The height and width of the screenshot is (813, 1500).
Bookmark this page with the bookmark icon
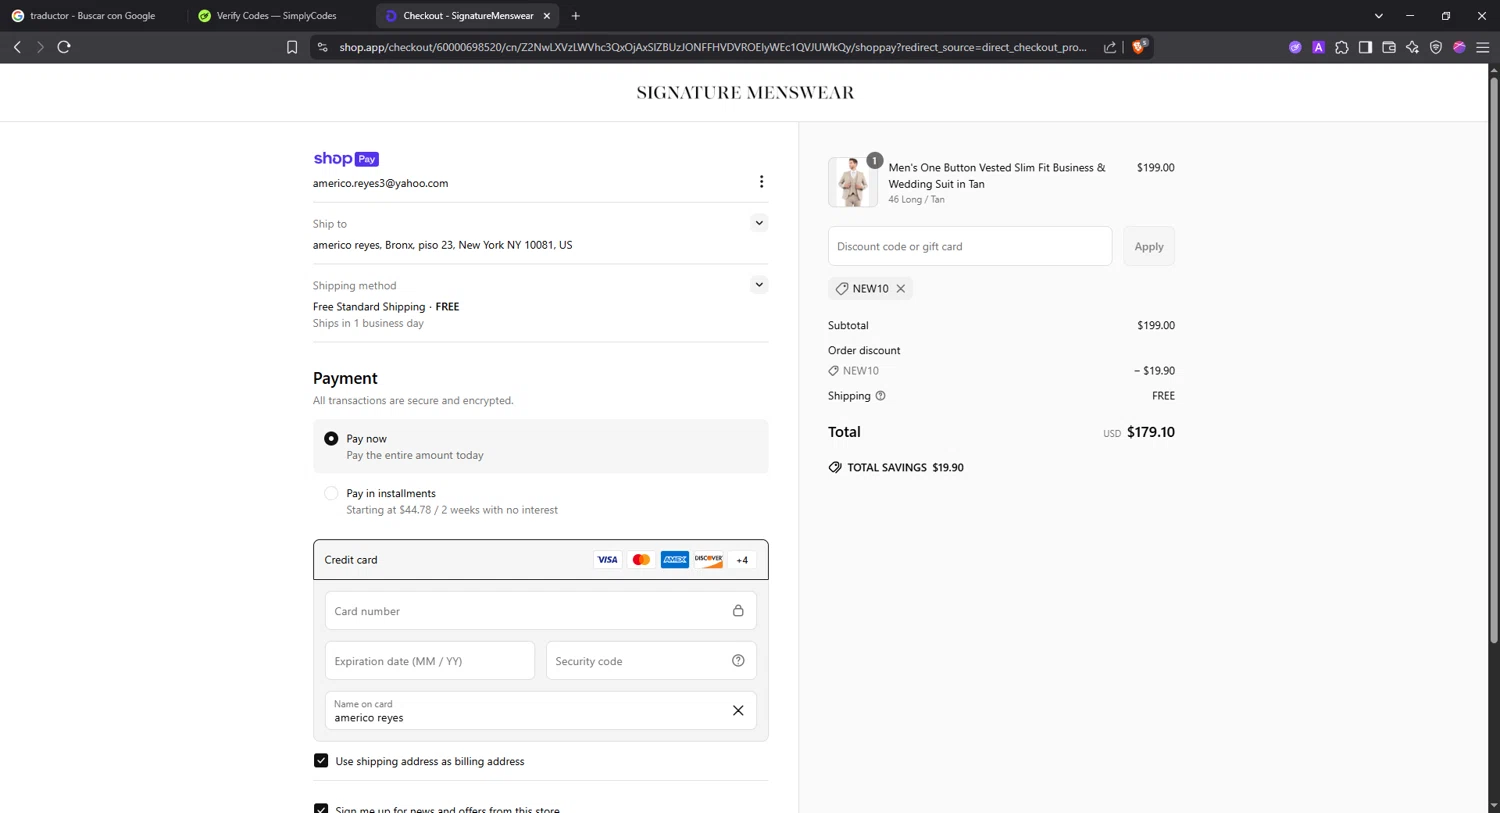292,47
